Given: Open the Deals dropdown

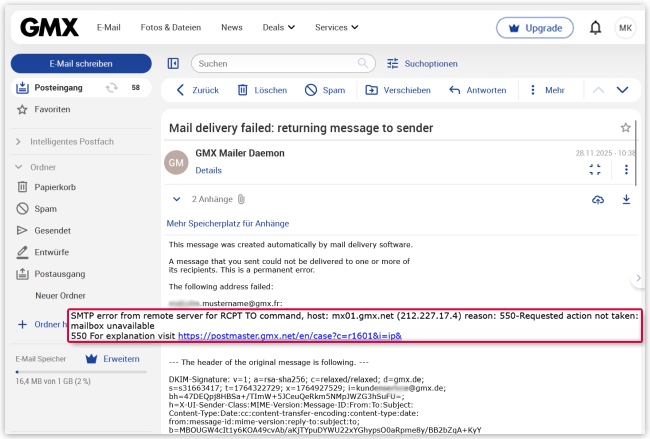Looking at the screenshot, I should (279, 27).
